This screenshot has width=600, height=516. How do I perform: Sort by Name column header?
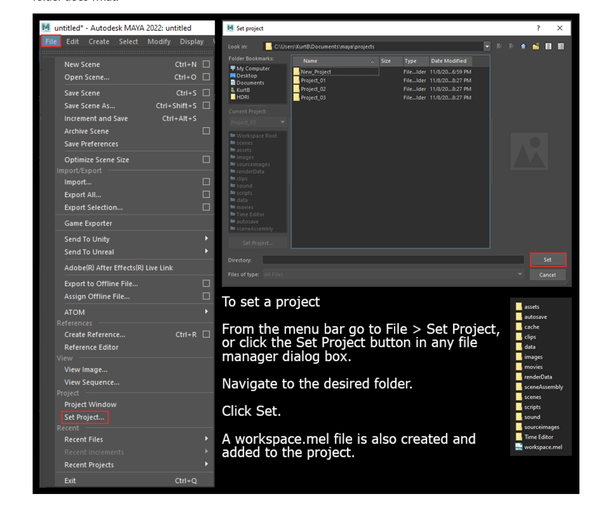pyautogui.click(x=335, y=61)
